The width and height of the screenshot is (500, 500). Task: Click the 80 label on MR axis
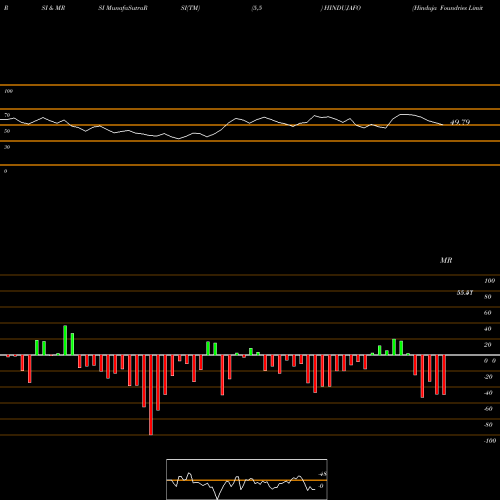(488, 297)
